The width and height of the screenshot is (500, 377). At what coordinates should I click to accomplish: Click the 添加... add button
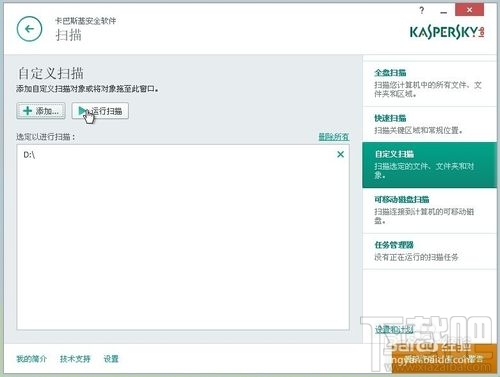coord(41,111)
